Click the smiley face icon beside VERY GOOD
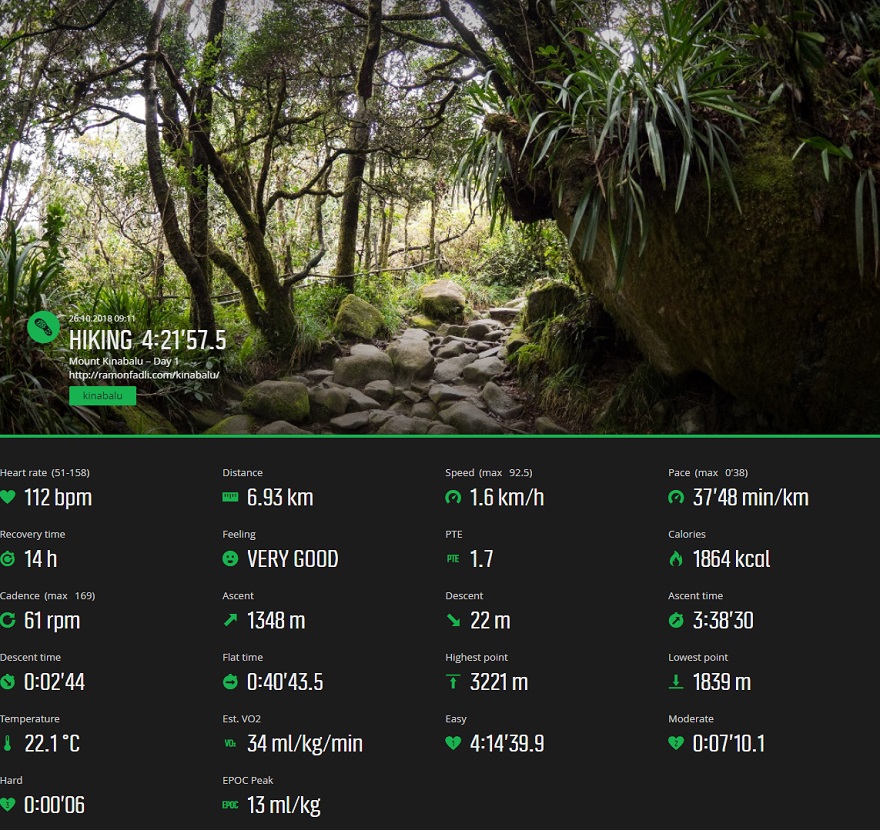The width and height of the screenshot is (880, 830). [x=230, y=558]
